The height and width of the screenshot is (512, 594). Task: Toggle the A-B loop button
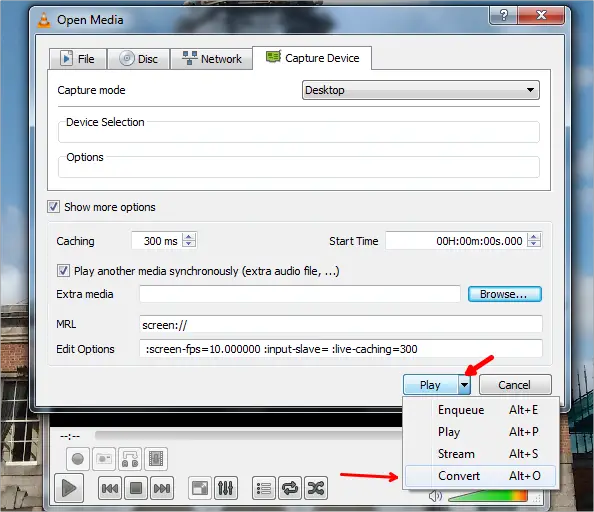pyautogui.click(x=130, y=459)
